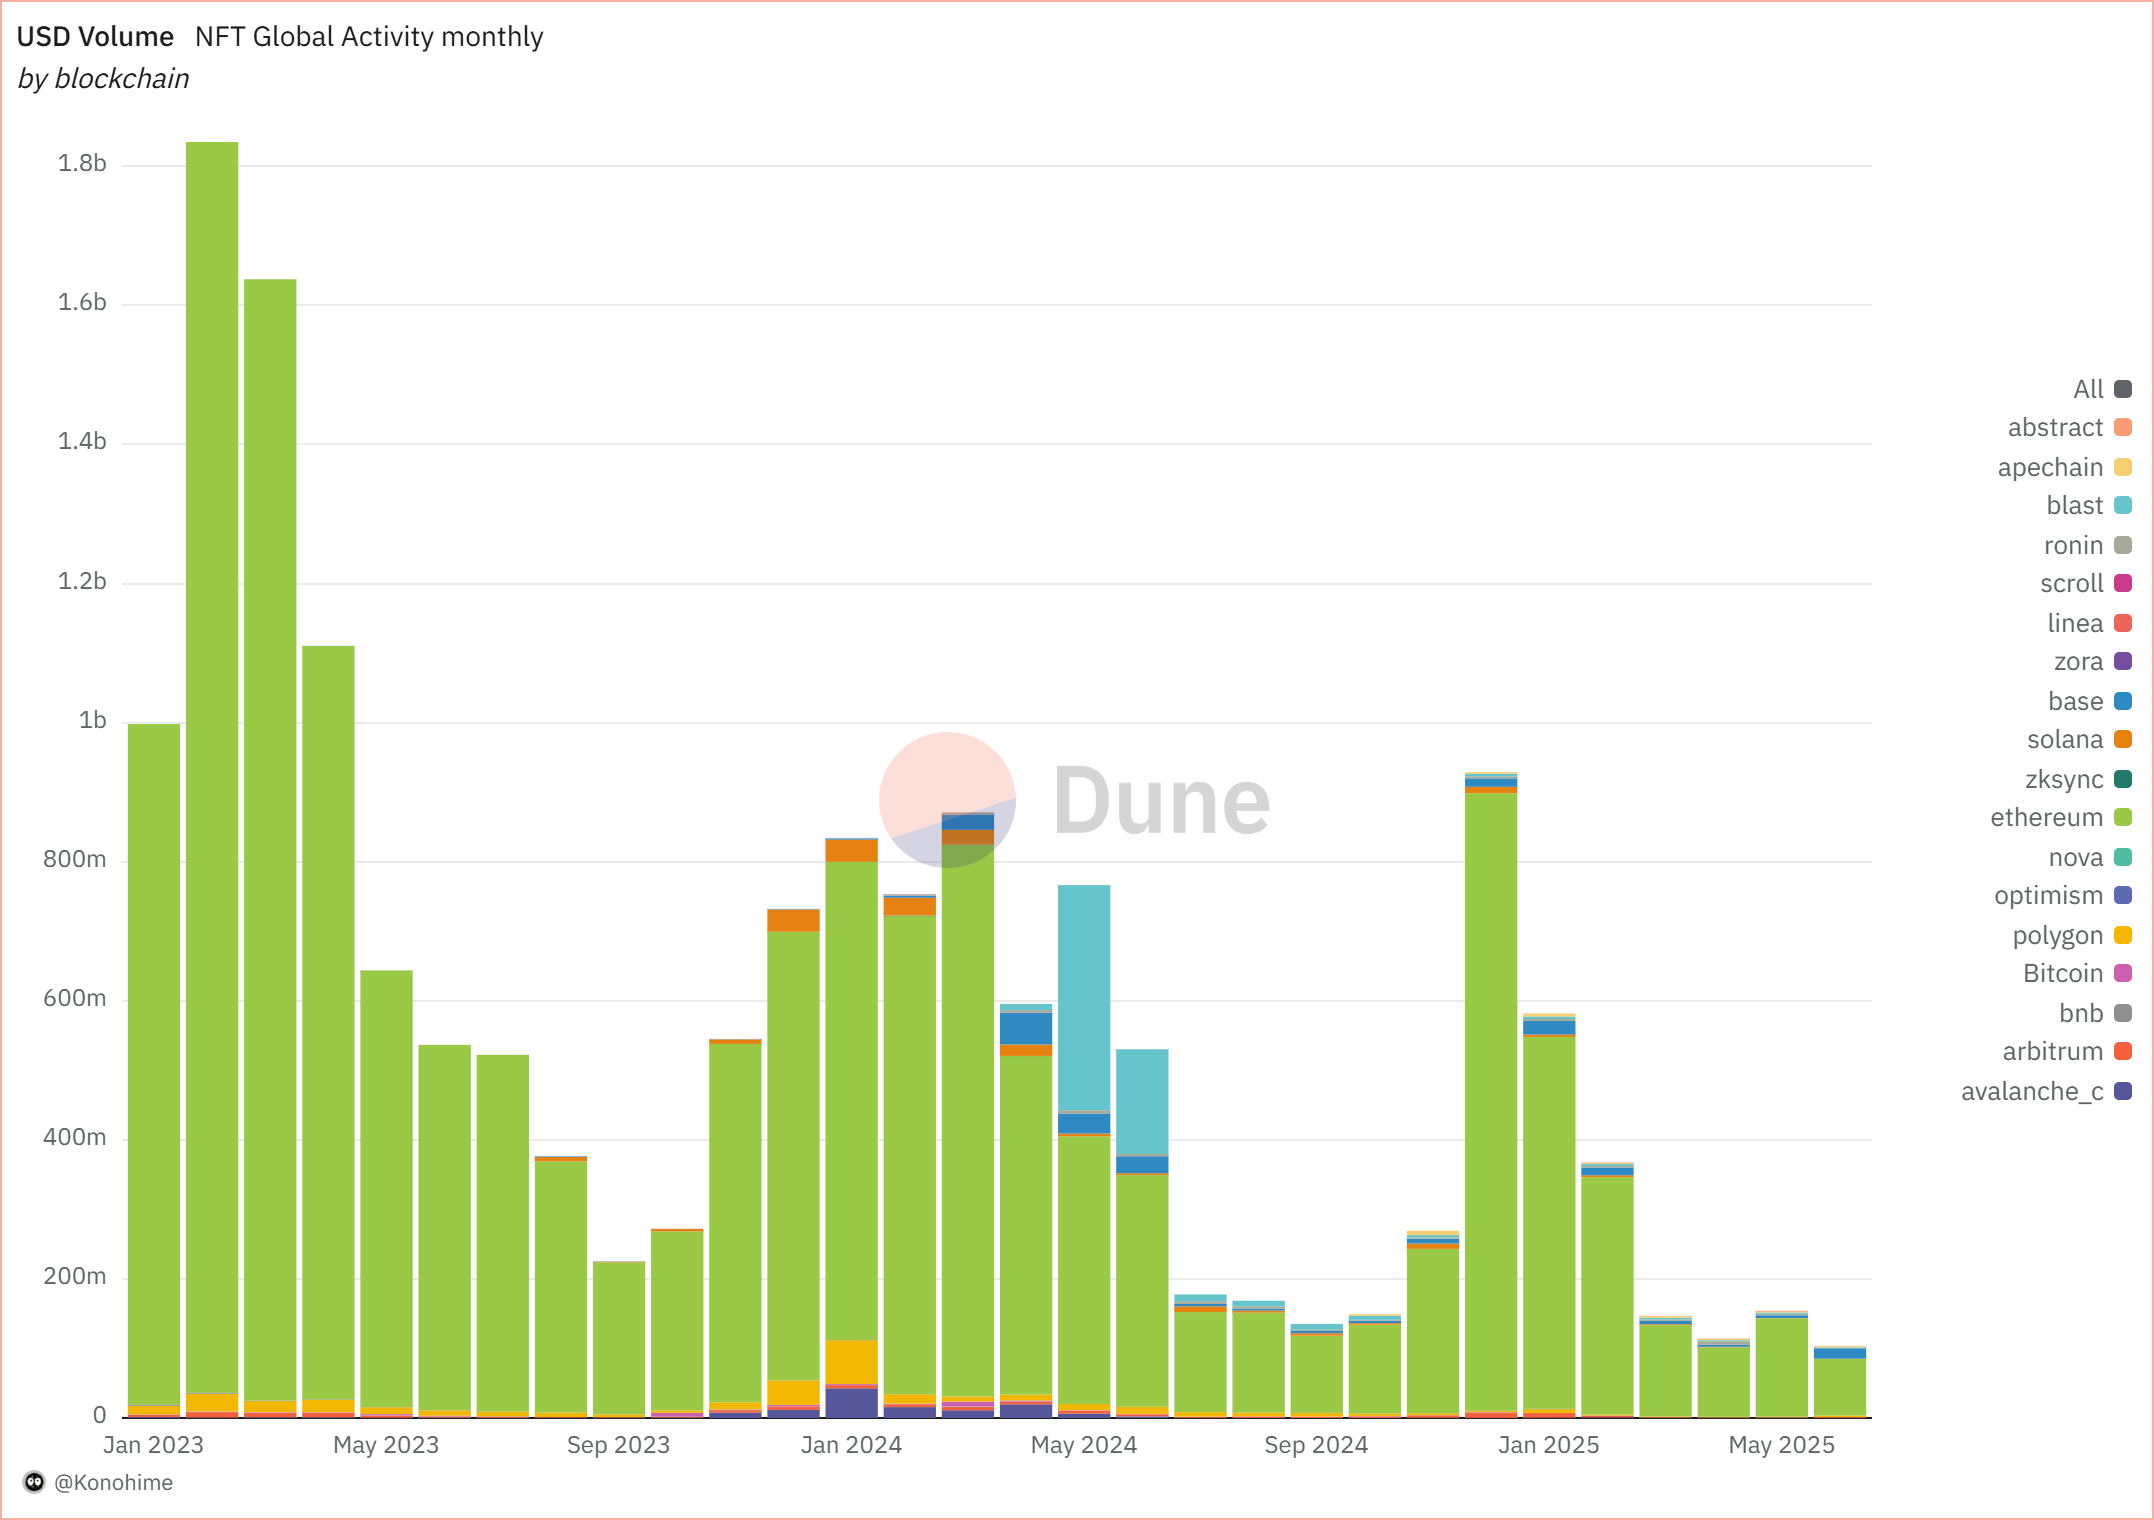
Task: Click the All legend color swatch
Action: pyautogui.click(x=2123, y=389)
